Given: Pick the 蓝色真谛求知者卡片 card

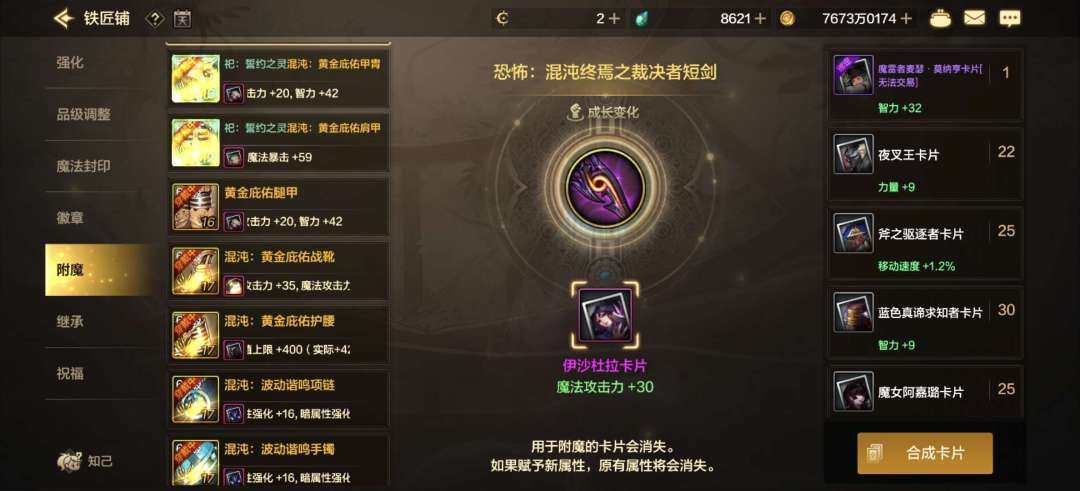Looking at the screenshot, I should point(925,322).
